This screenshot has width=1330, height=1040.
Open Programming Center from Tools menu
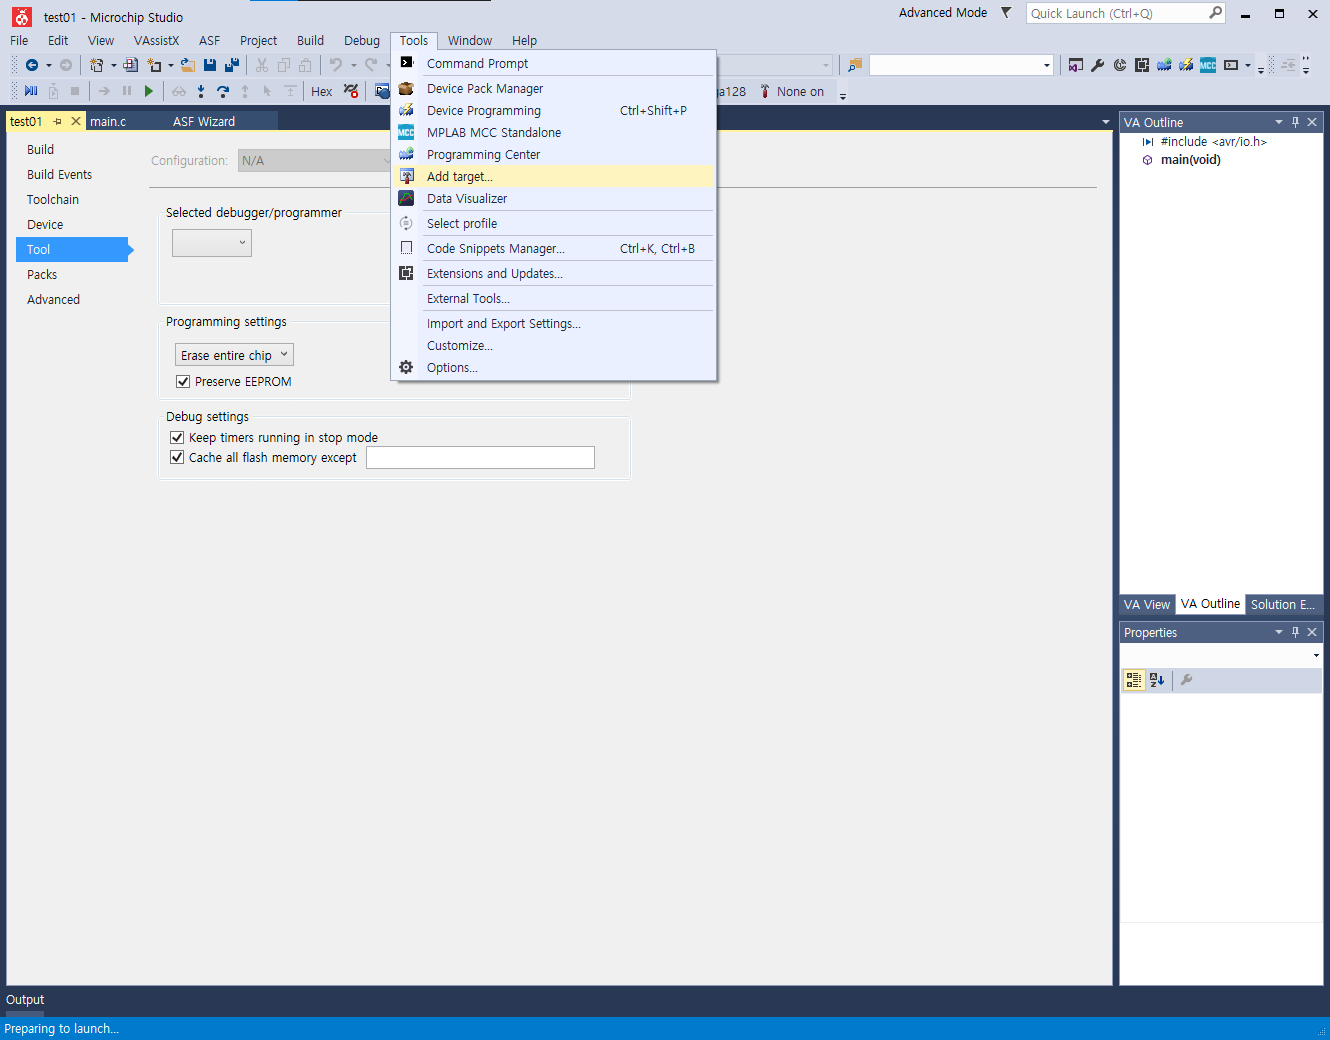coord(554,154)
